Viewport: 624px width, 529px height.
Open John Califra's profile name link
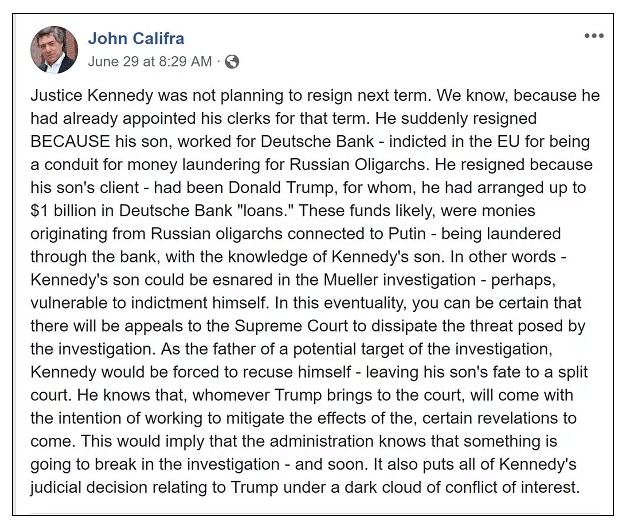coord(136,39)
